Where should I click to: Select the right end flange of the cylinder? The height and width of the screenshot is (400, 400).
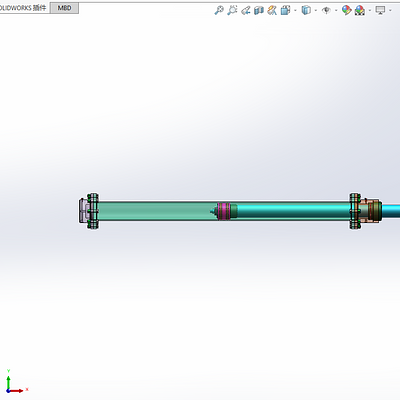coord(355,211)
